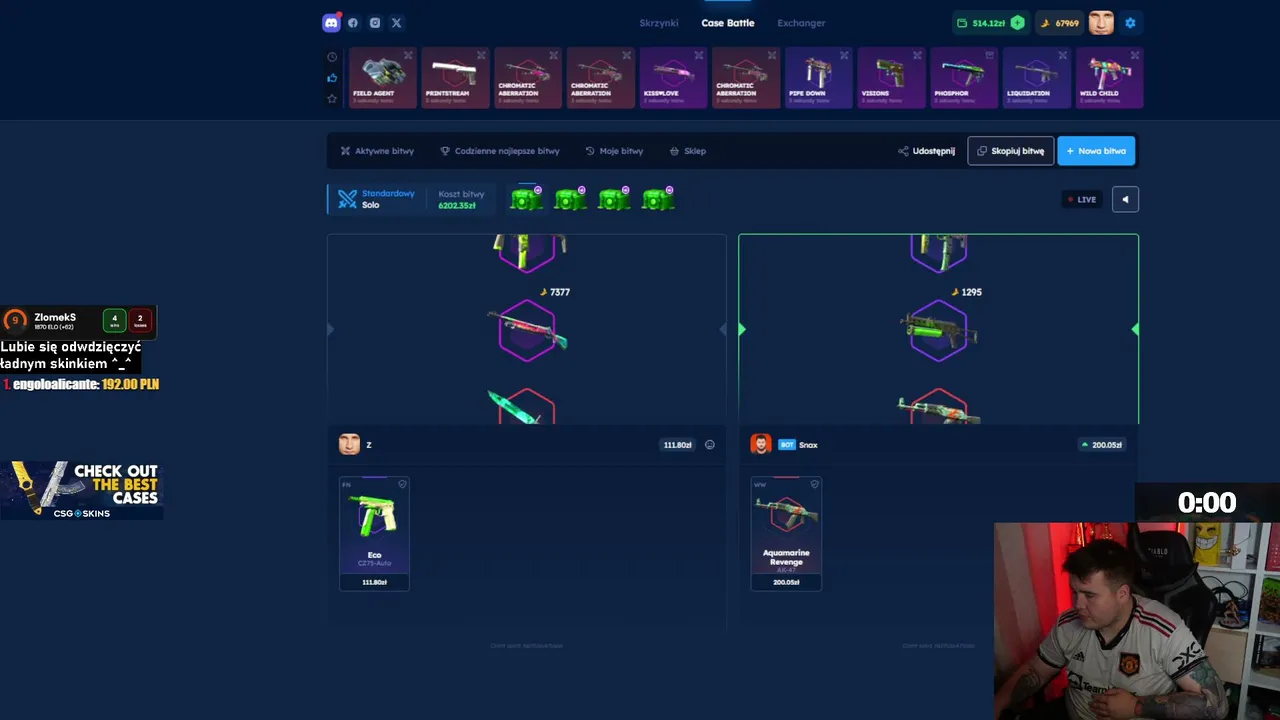Image resolution: width=1280 pixels, height=720 pixels.
Task: Click the ZlomekS username in overlay
Action: click(55, 317)
